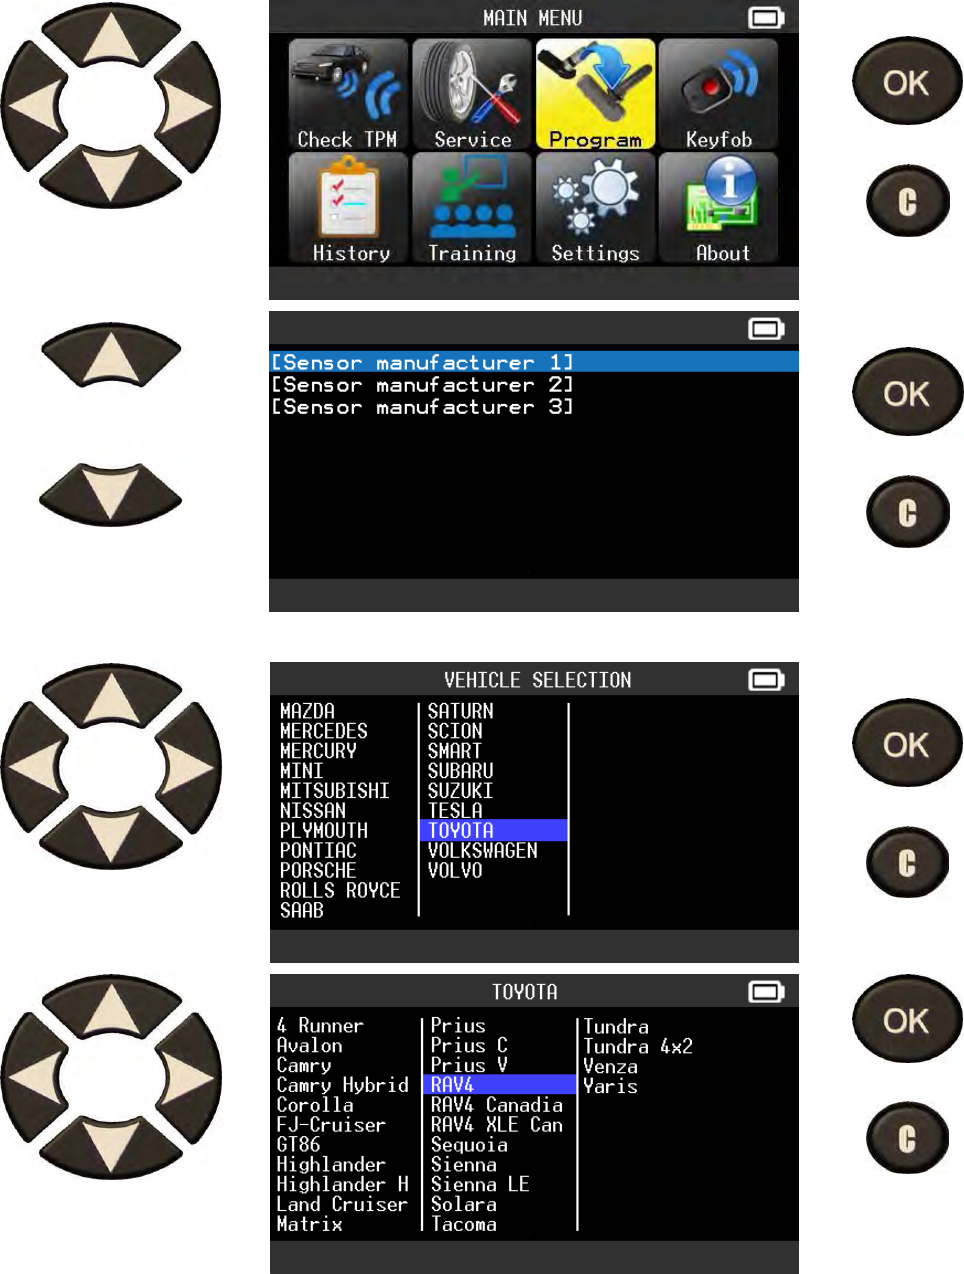Click the battery icon on the sensor manufacturer screen

click(767, 329)
